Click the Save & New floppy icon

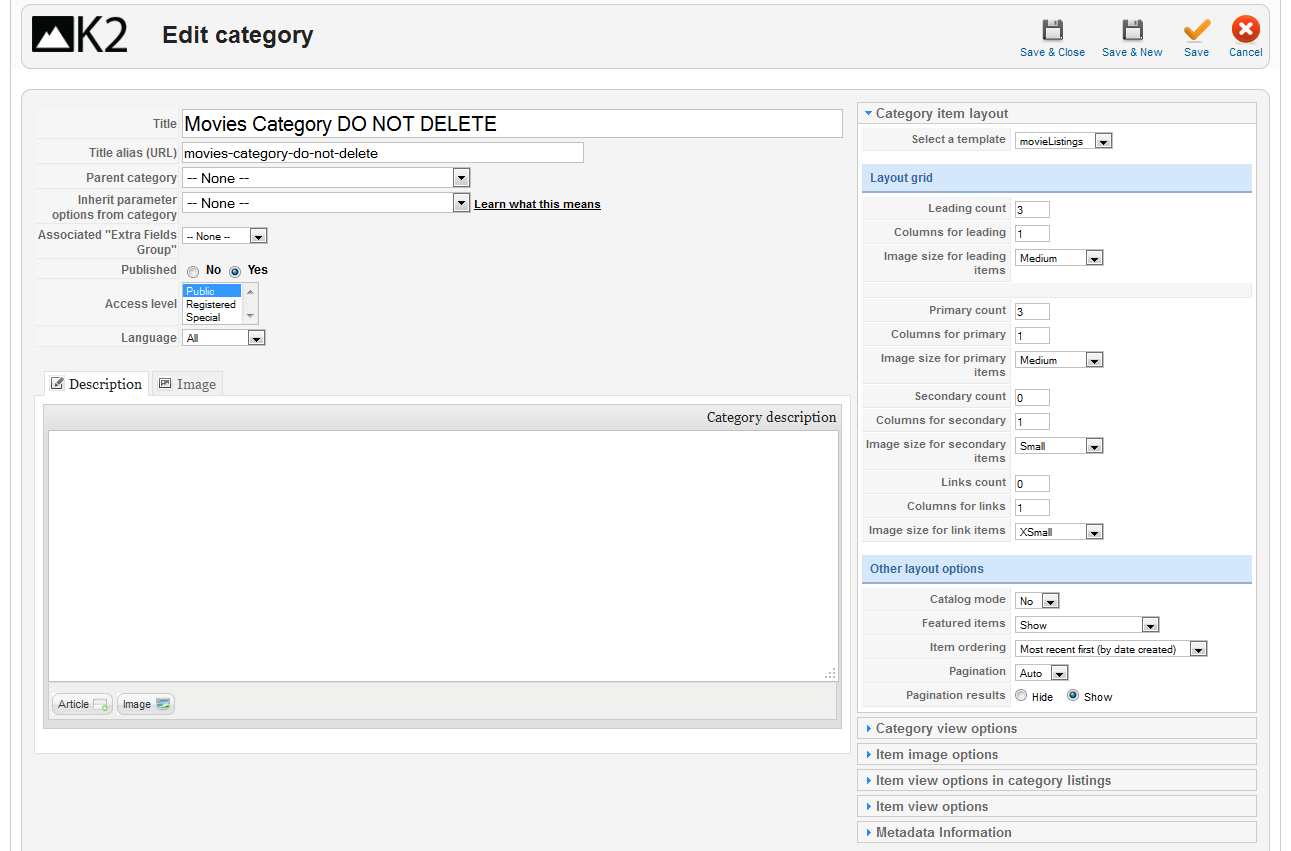click(1132, 30)
